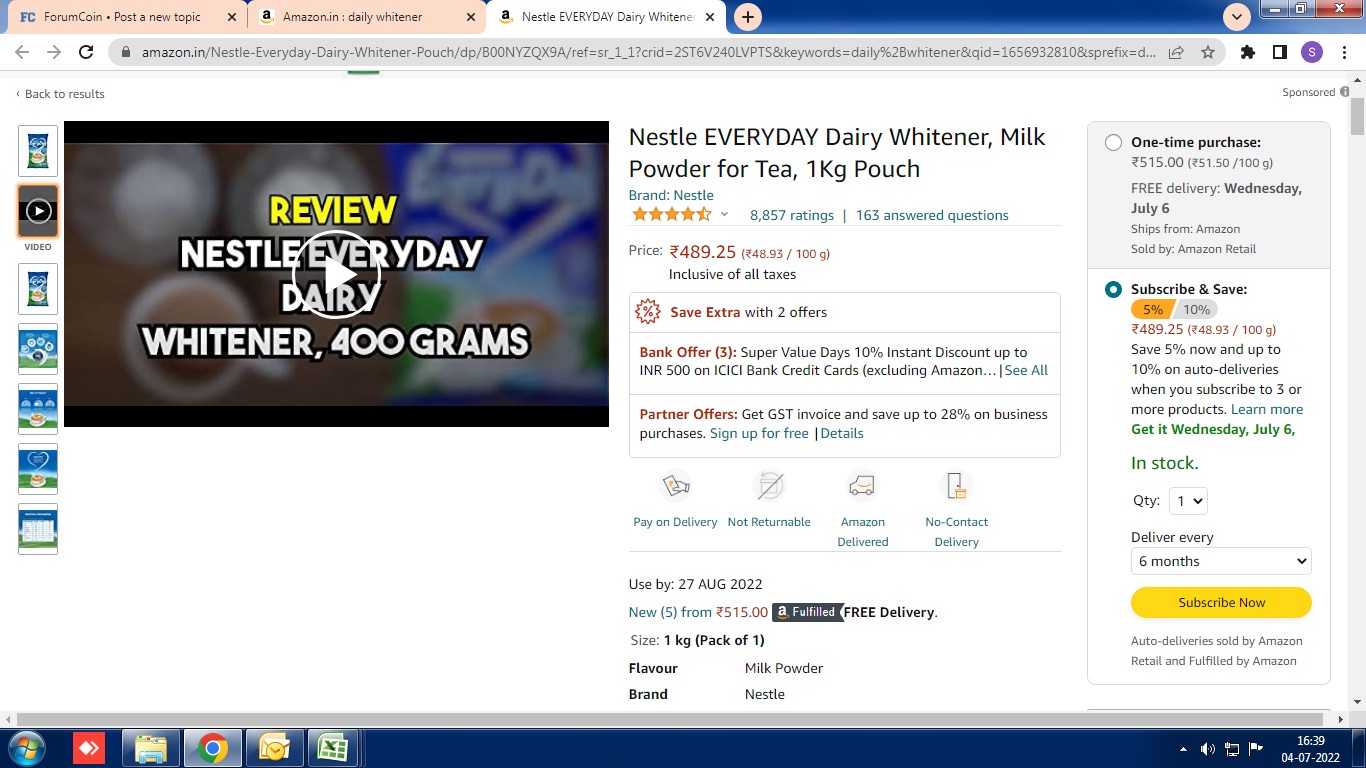
Task: Open AnyDesk from the taskbar
Action: tap(89, 748)
